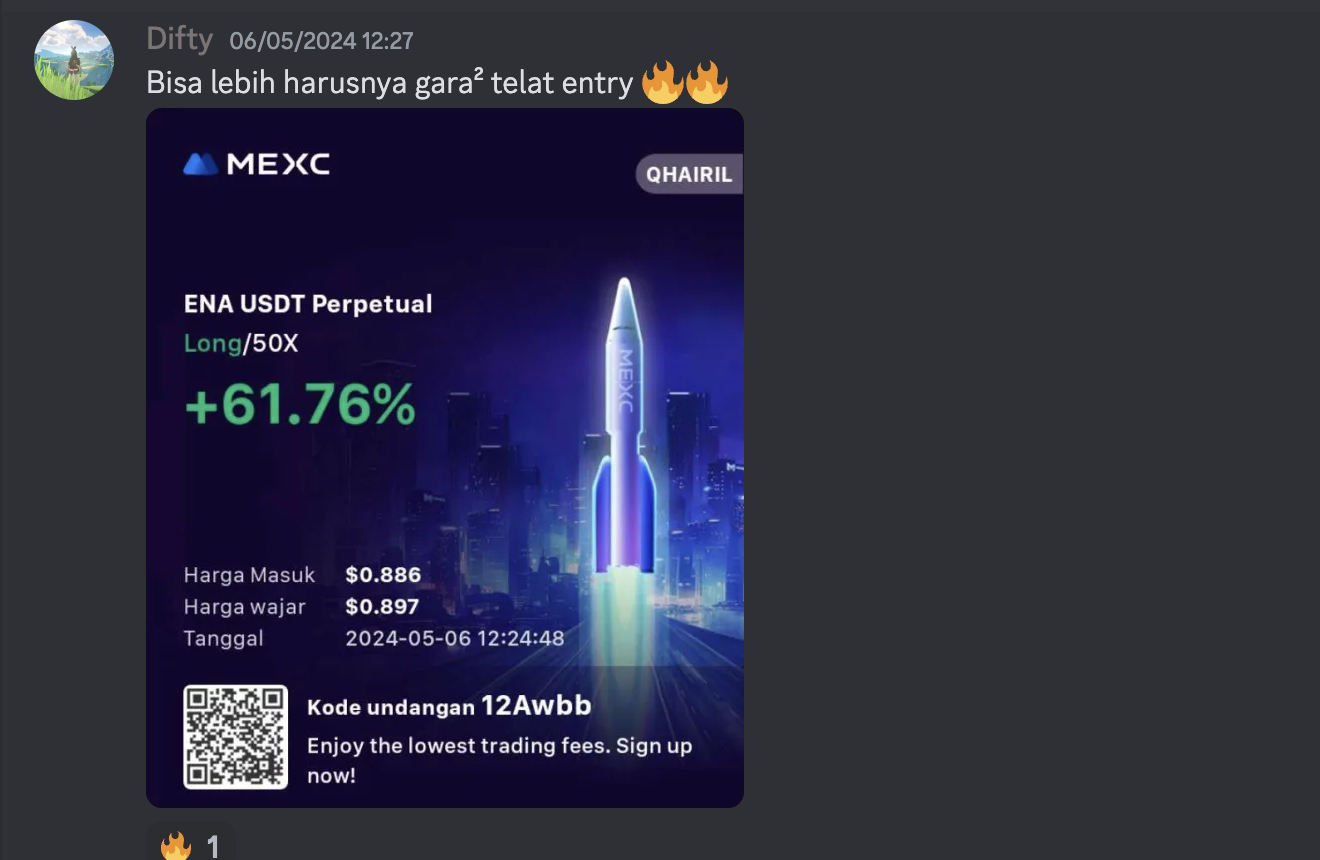Click the Harga Masuk $0.886 value
Viewport: 1320px width, 860px height.
tap(383, 575)
